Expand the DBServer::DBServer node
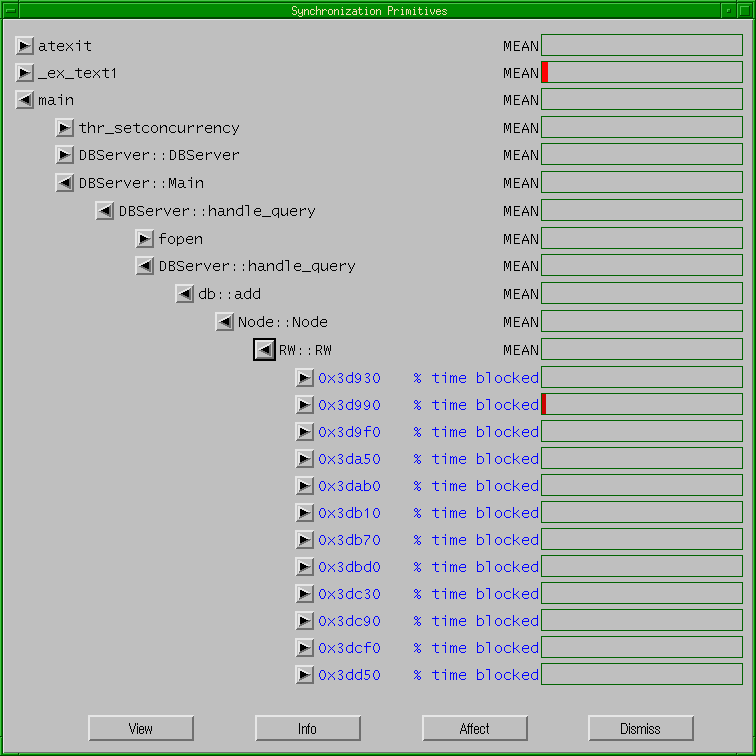The image size is (756, 756). coord(65,155)
